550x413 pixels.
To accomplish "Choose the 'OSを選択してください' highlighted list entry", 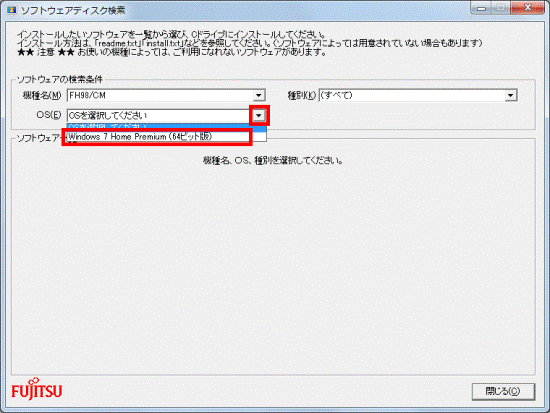I will [x=167, y=127].
